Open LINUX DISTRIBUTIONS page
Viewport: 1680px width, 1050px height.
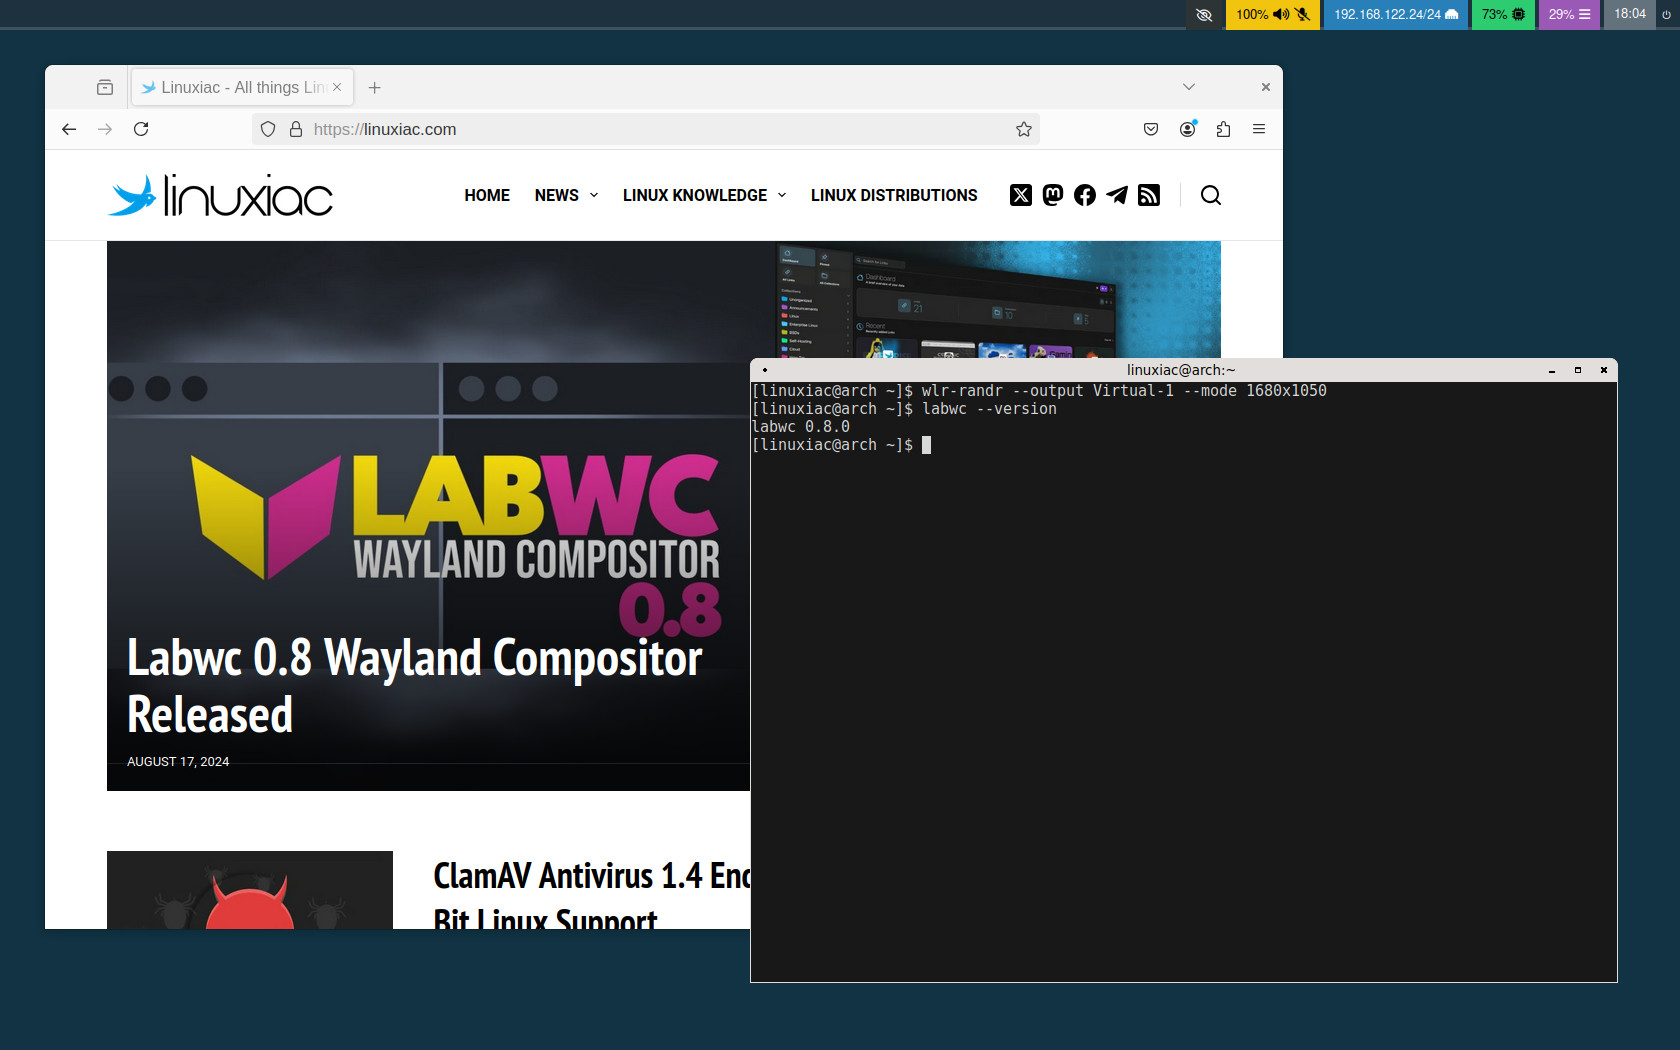894,195
